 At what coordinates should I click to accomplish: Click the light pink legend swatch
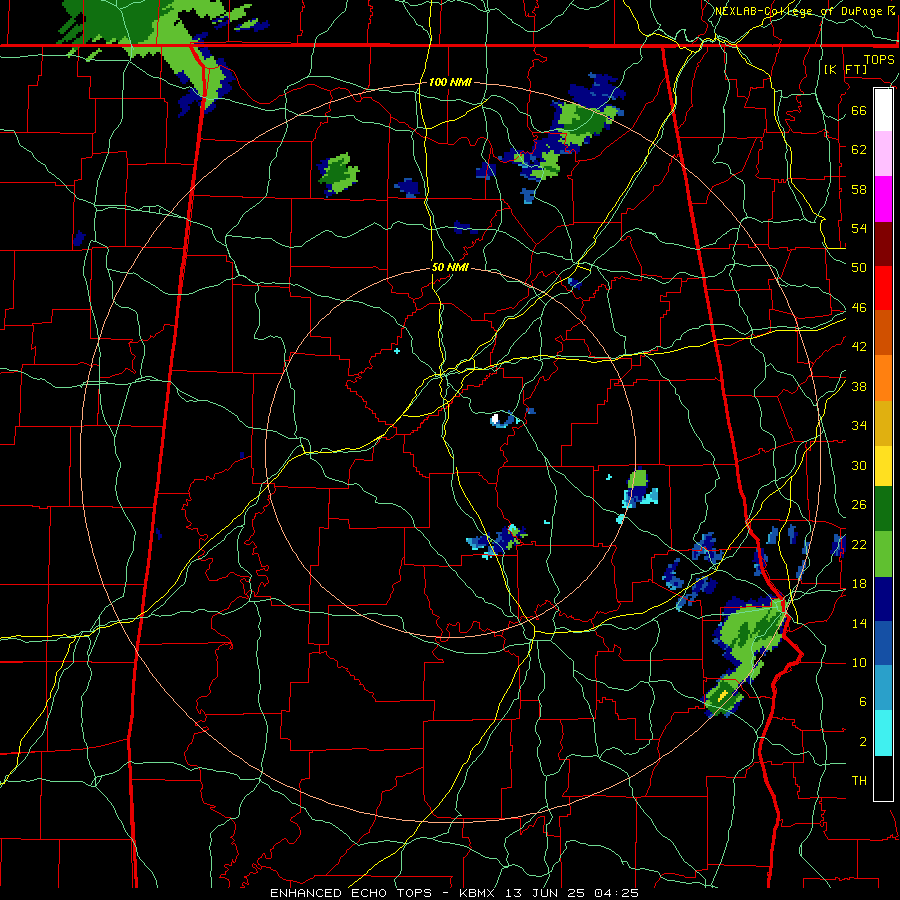pos(883,154)
